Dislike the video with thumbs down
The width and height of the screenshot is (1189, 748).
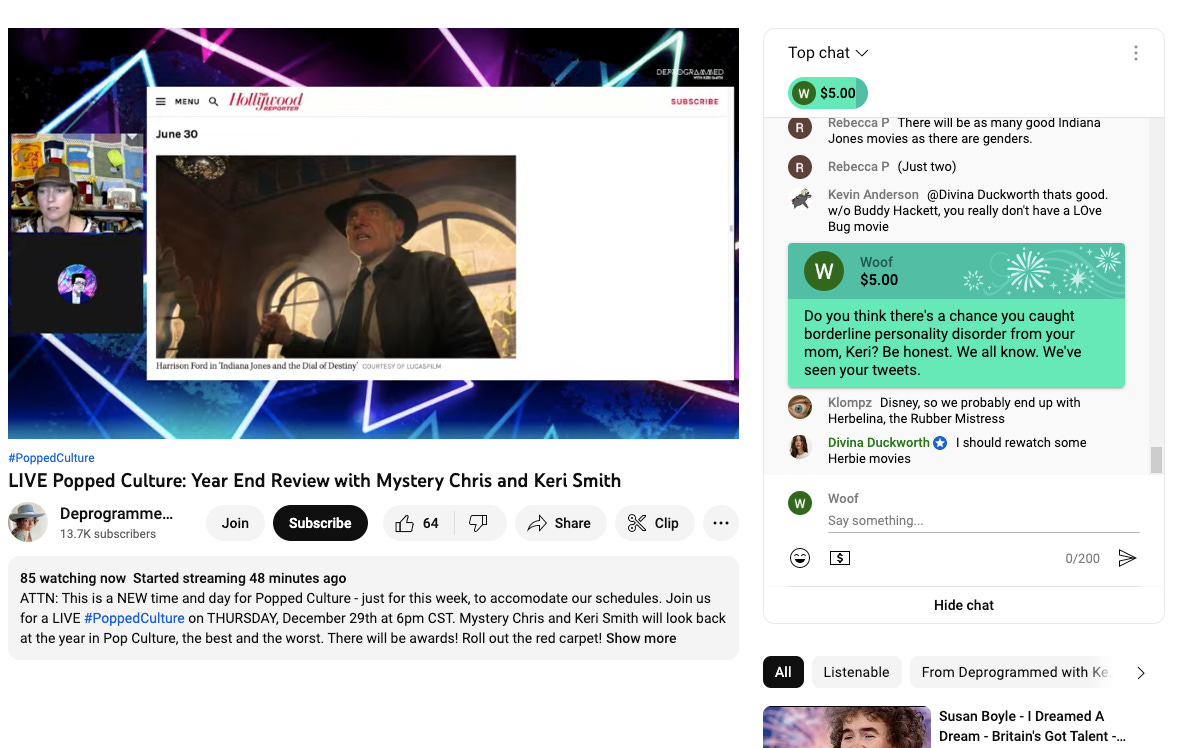478,523
